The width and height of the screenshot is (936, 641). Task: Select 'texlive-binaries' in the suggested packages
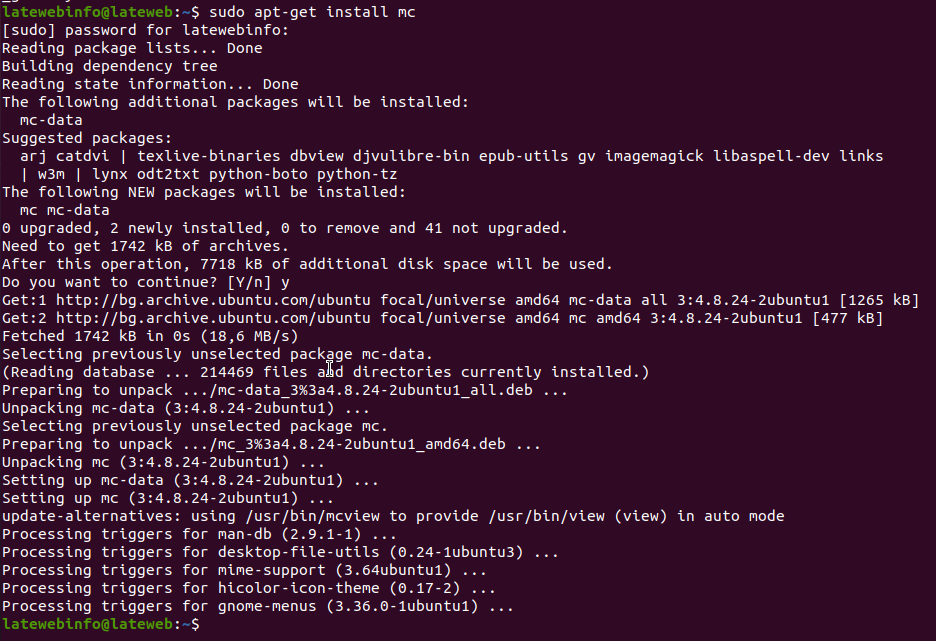209,156
